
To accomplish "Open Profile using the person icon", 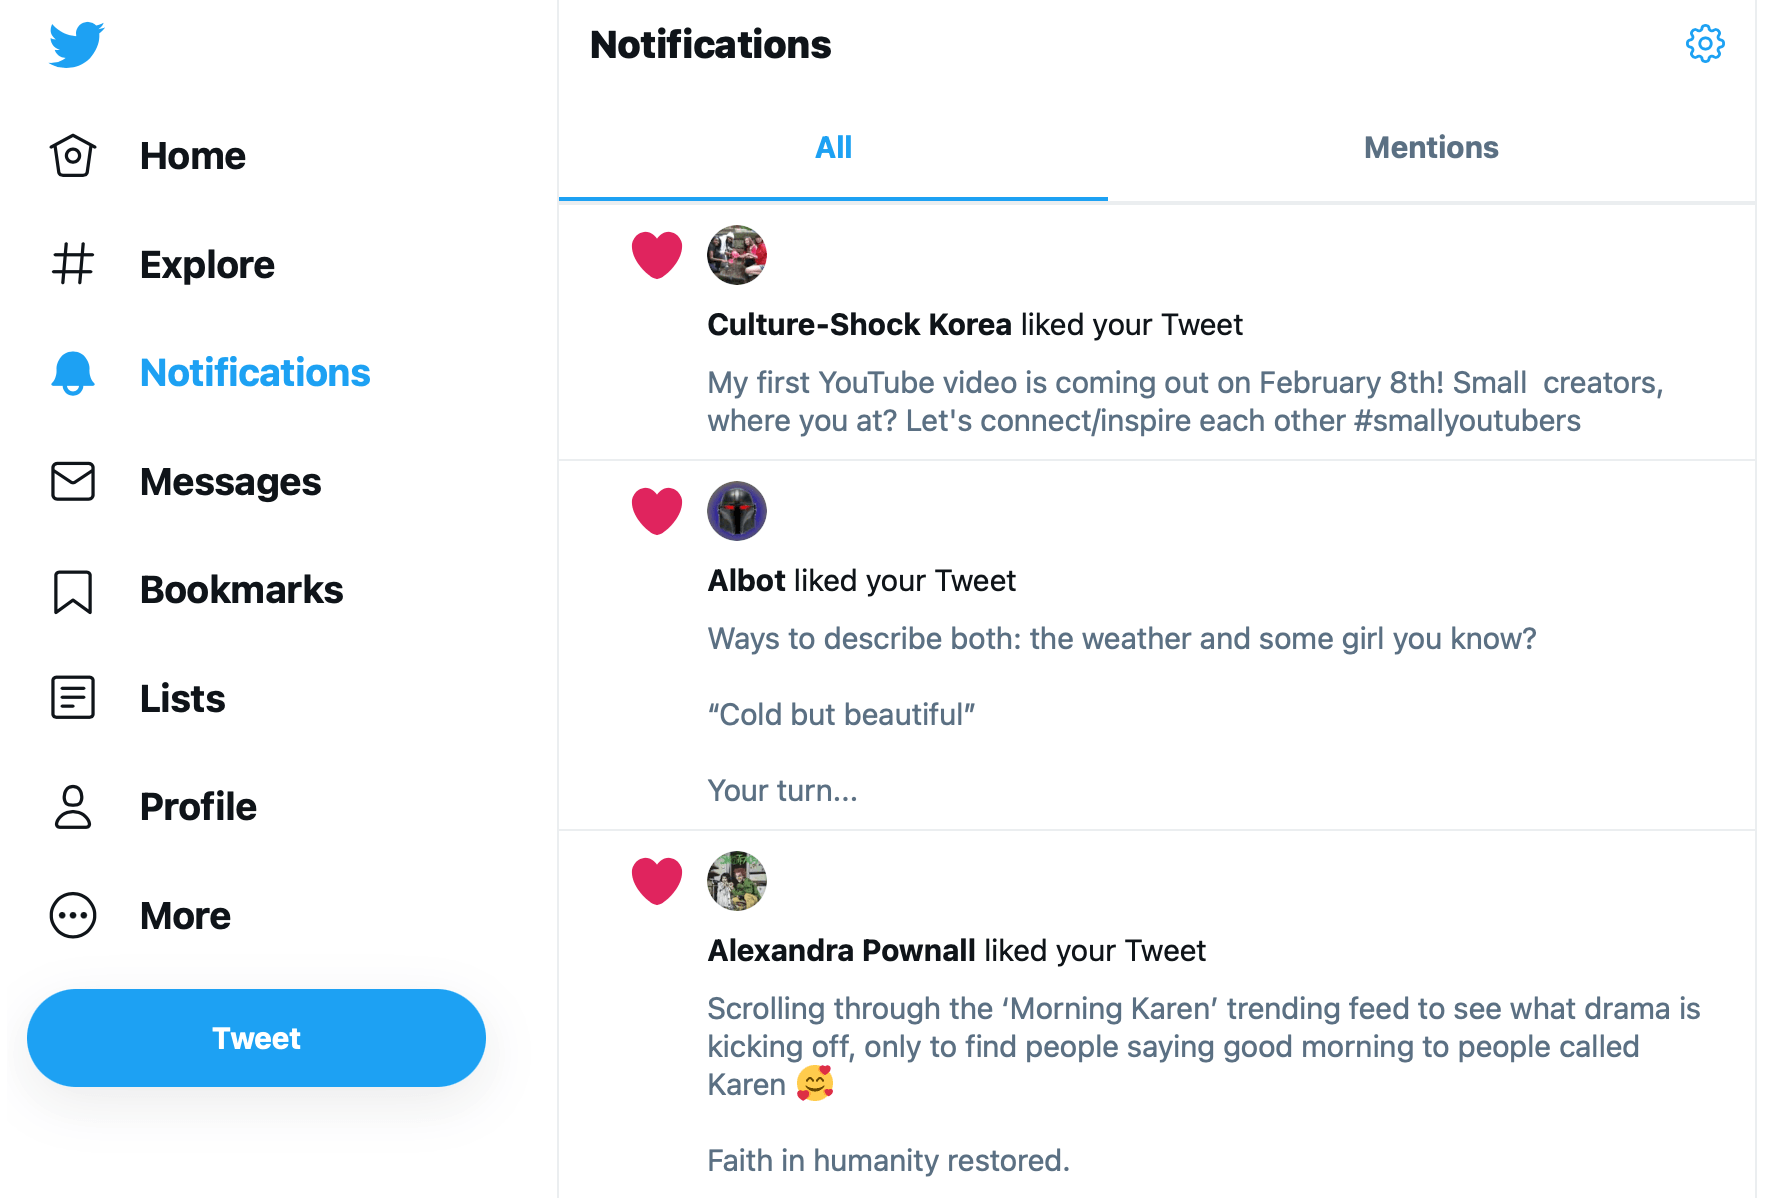I will click(73, 807).
